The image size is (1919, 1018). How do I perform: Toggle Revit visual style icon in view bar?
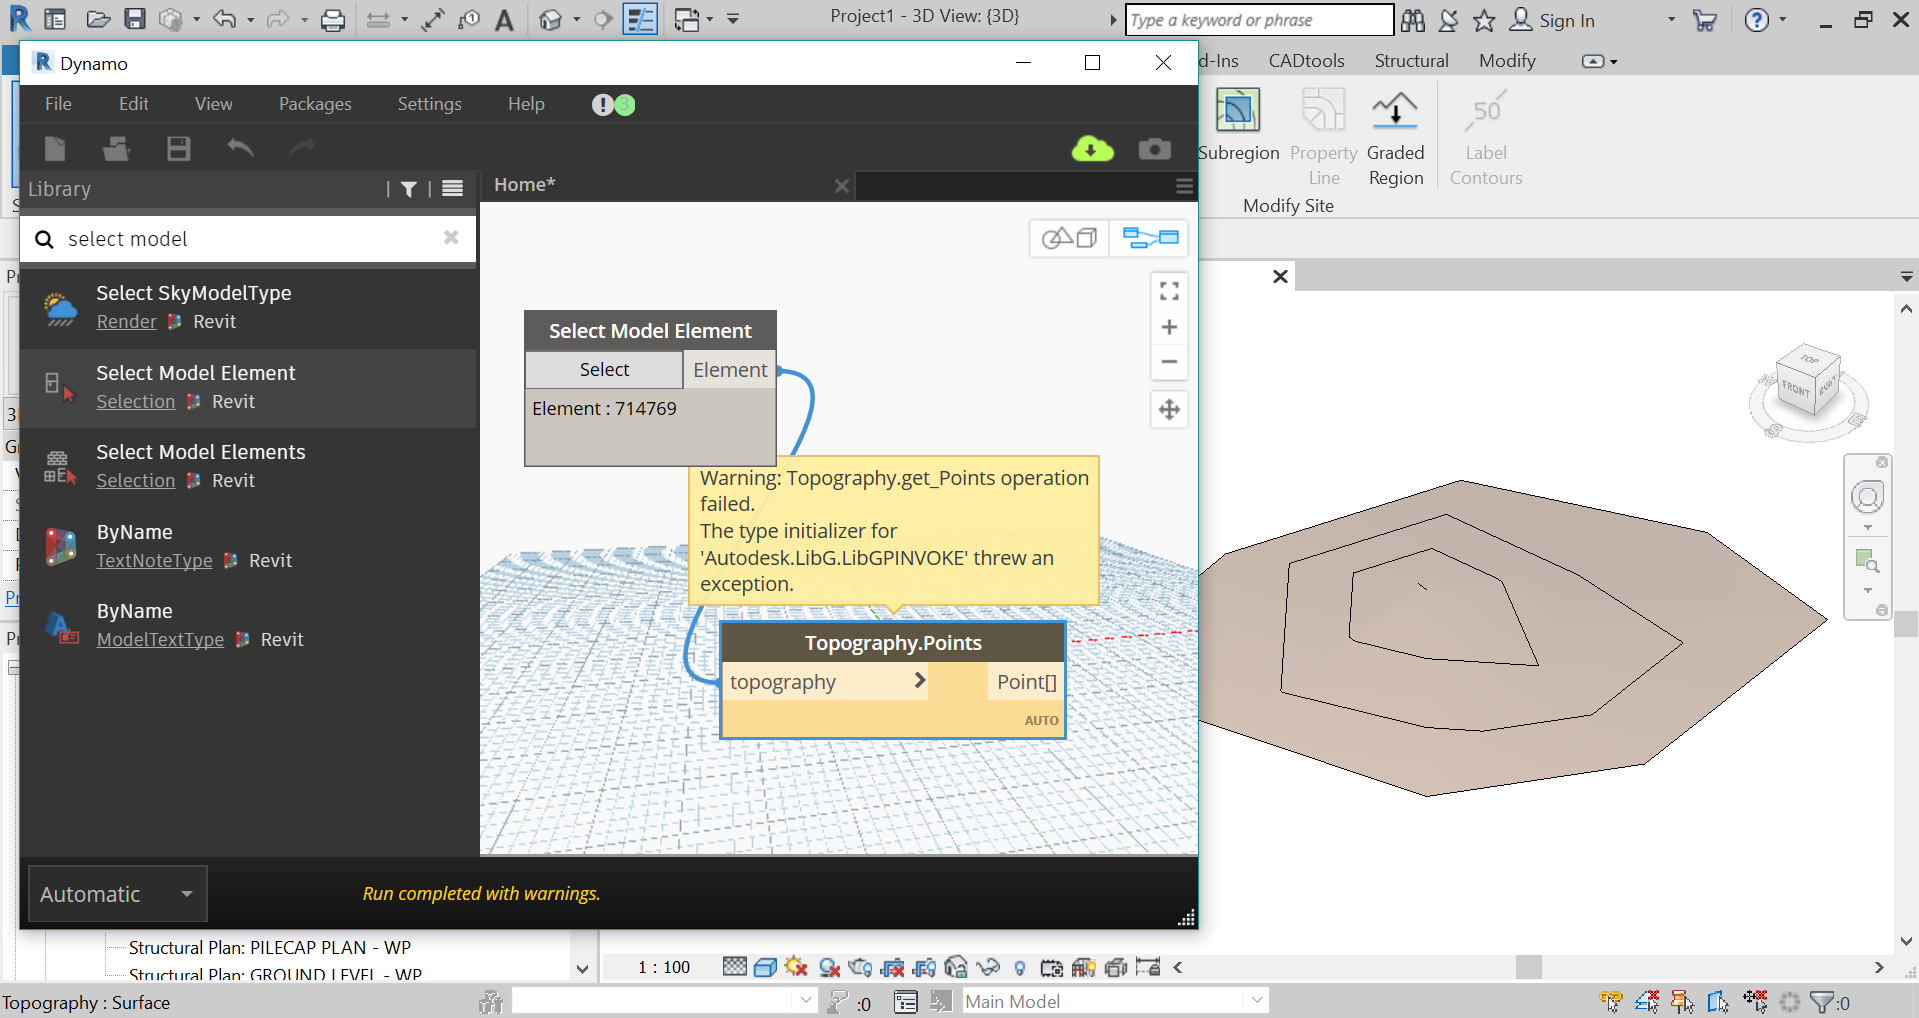765,967
